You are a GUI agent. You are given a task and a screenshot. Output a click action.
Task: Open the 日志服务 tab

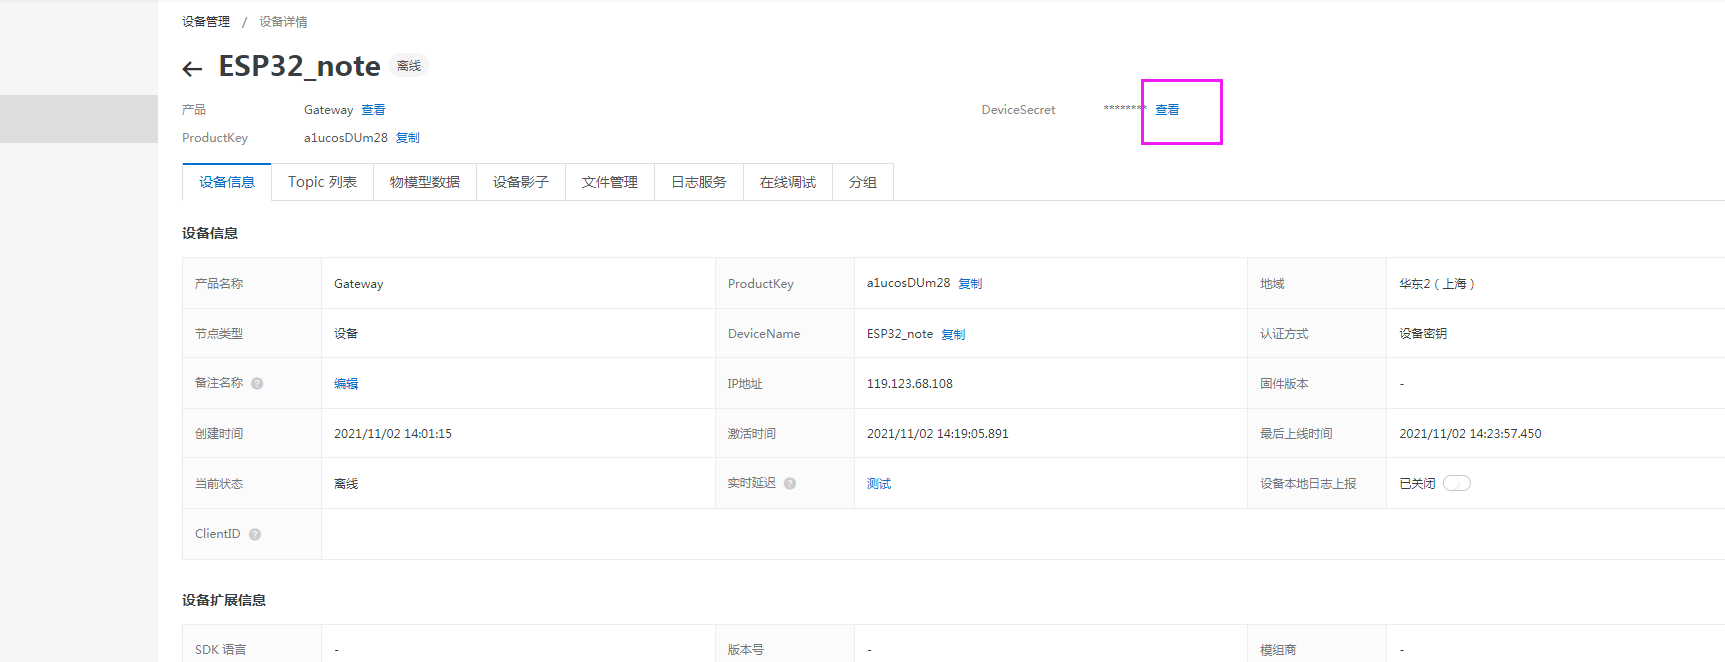point(699,182)
